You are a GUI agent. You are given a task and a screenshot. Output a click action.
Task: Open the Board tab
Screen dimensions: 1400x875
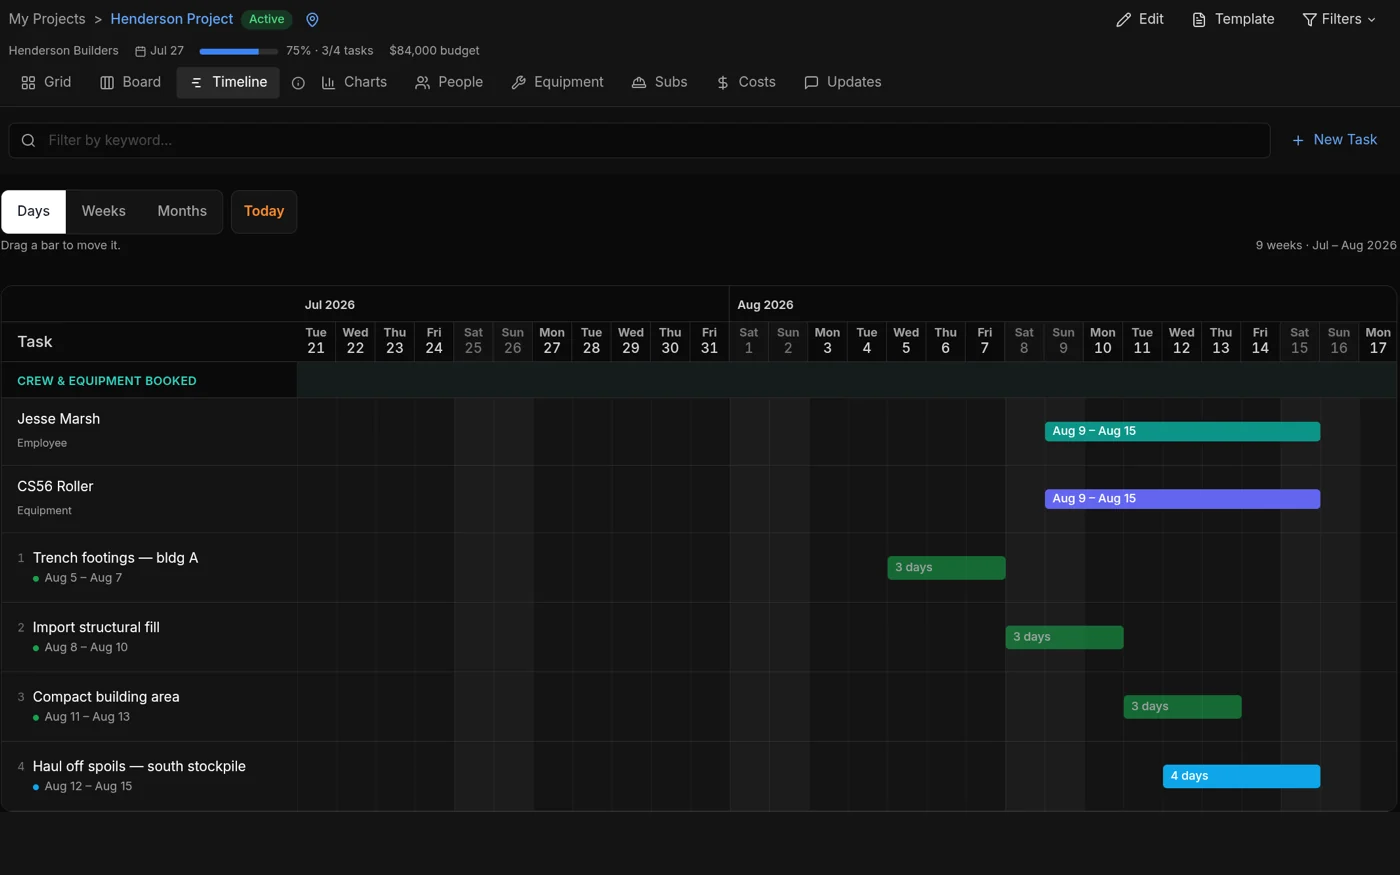coord(130,82)
